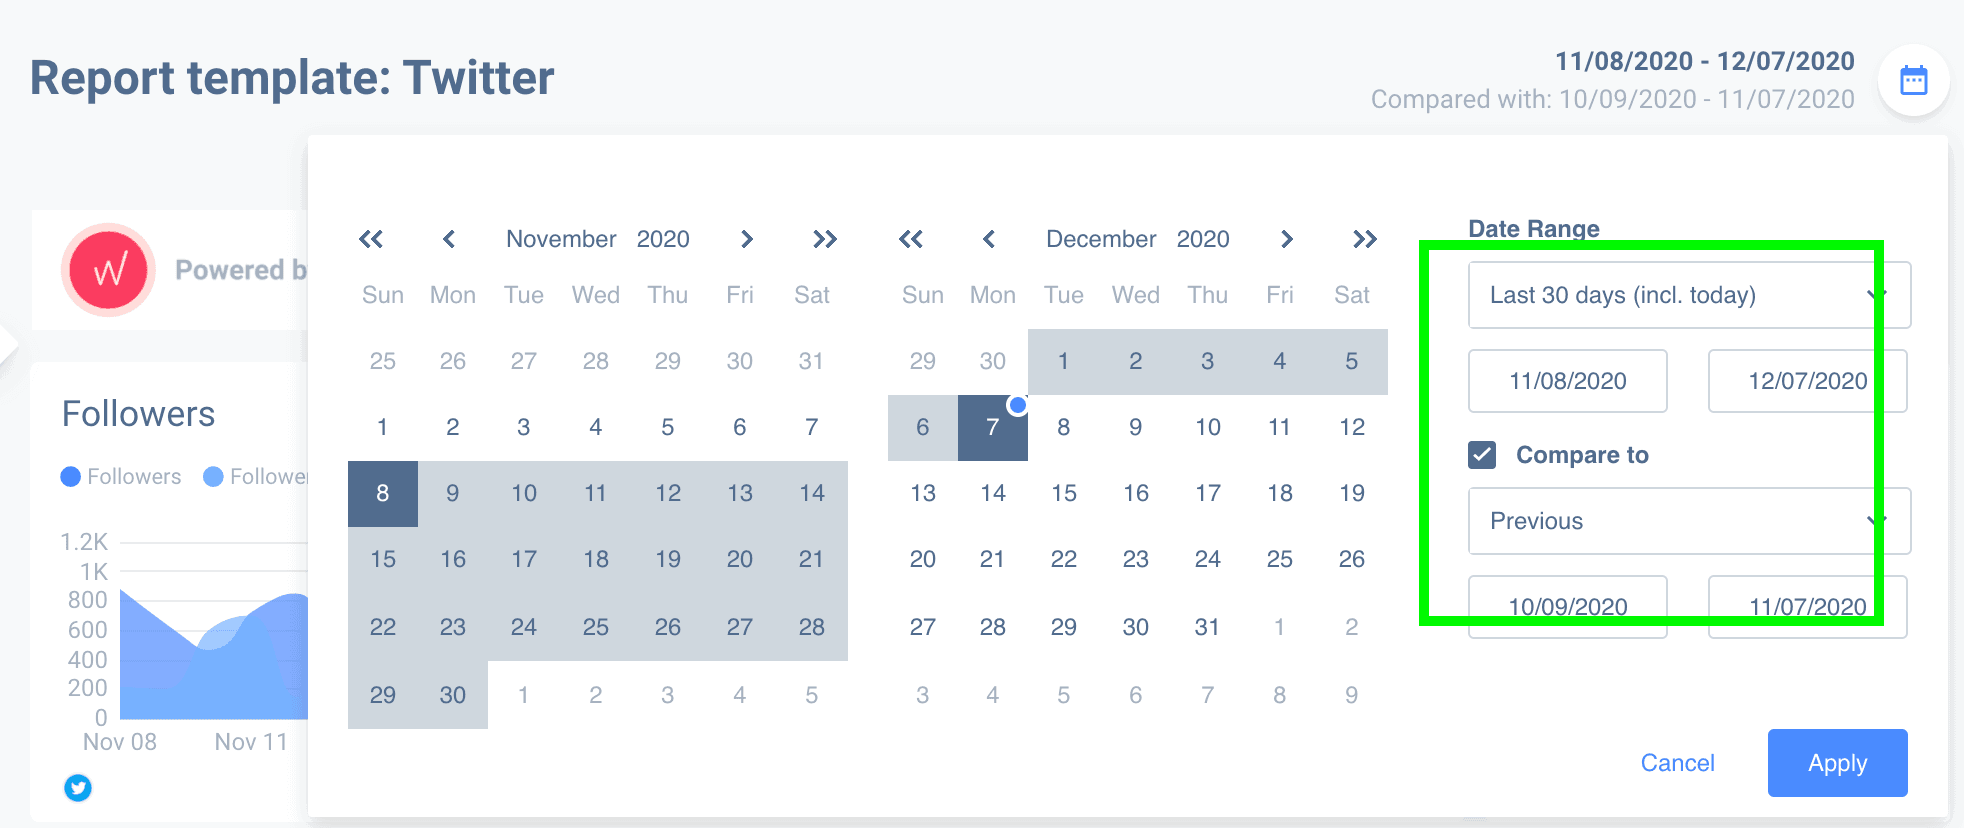Cancel the date range selection
Image resolution: width=1964 pixels, height=828 pixels.
(1677, 763)
